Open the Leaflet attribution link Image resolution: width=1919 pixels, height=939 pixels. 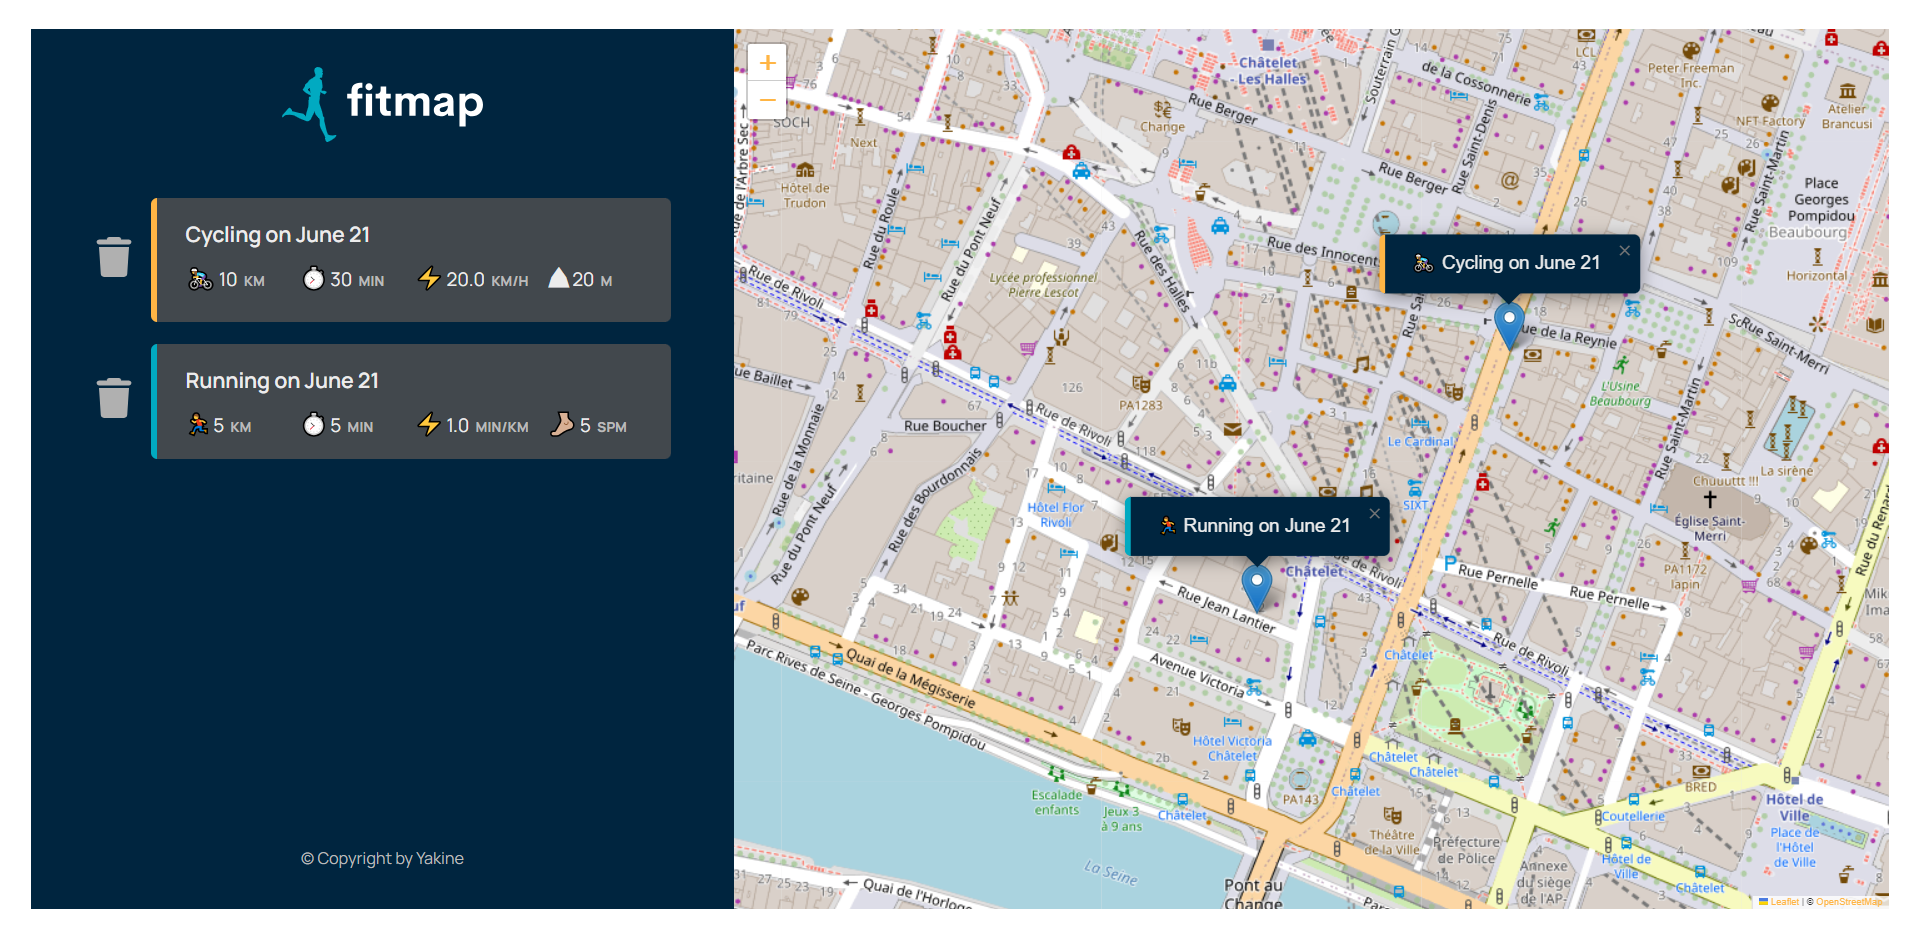(1784, 902)
